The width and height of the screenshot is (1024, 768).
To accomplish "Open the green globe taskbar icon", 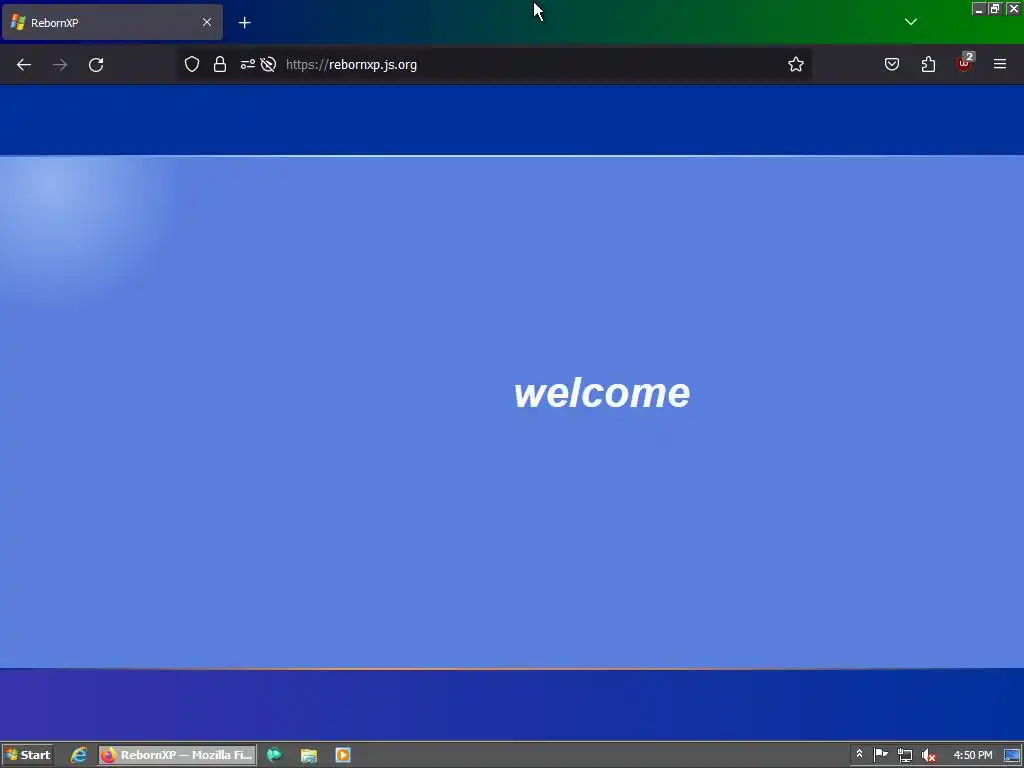I will [x=275, y=755].
